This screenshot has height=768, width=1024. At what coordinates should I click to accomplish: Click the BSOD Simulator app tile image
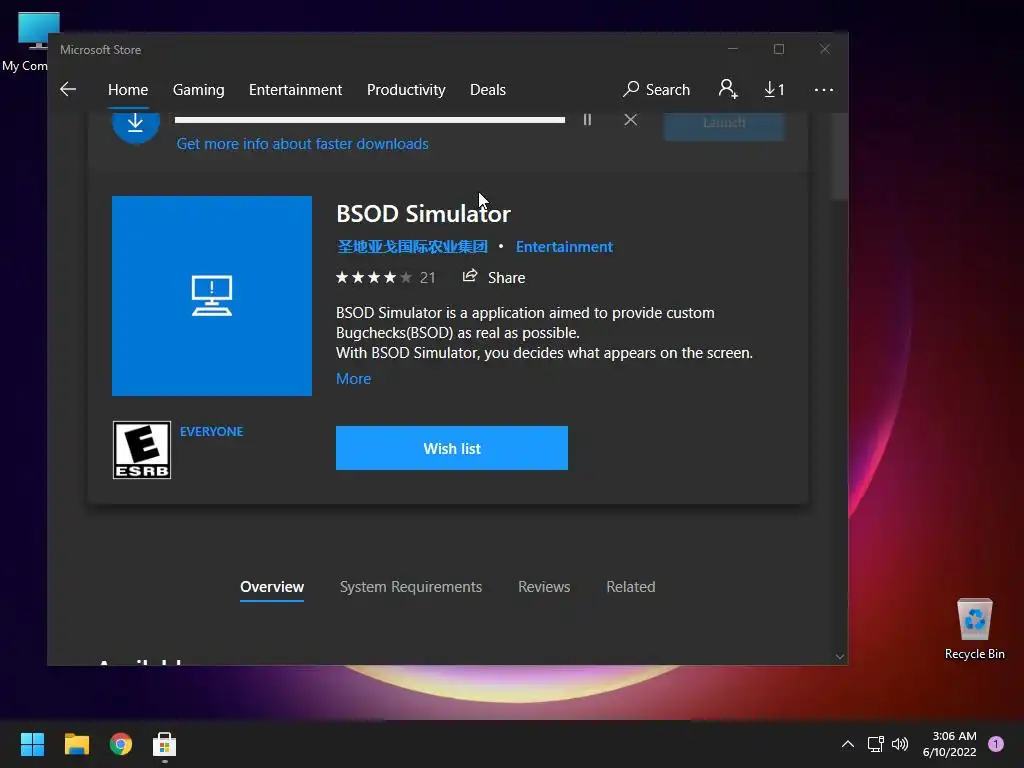[x=212, y=296]
